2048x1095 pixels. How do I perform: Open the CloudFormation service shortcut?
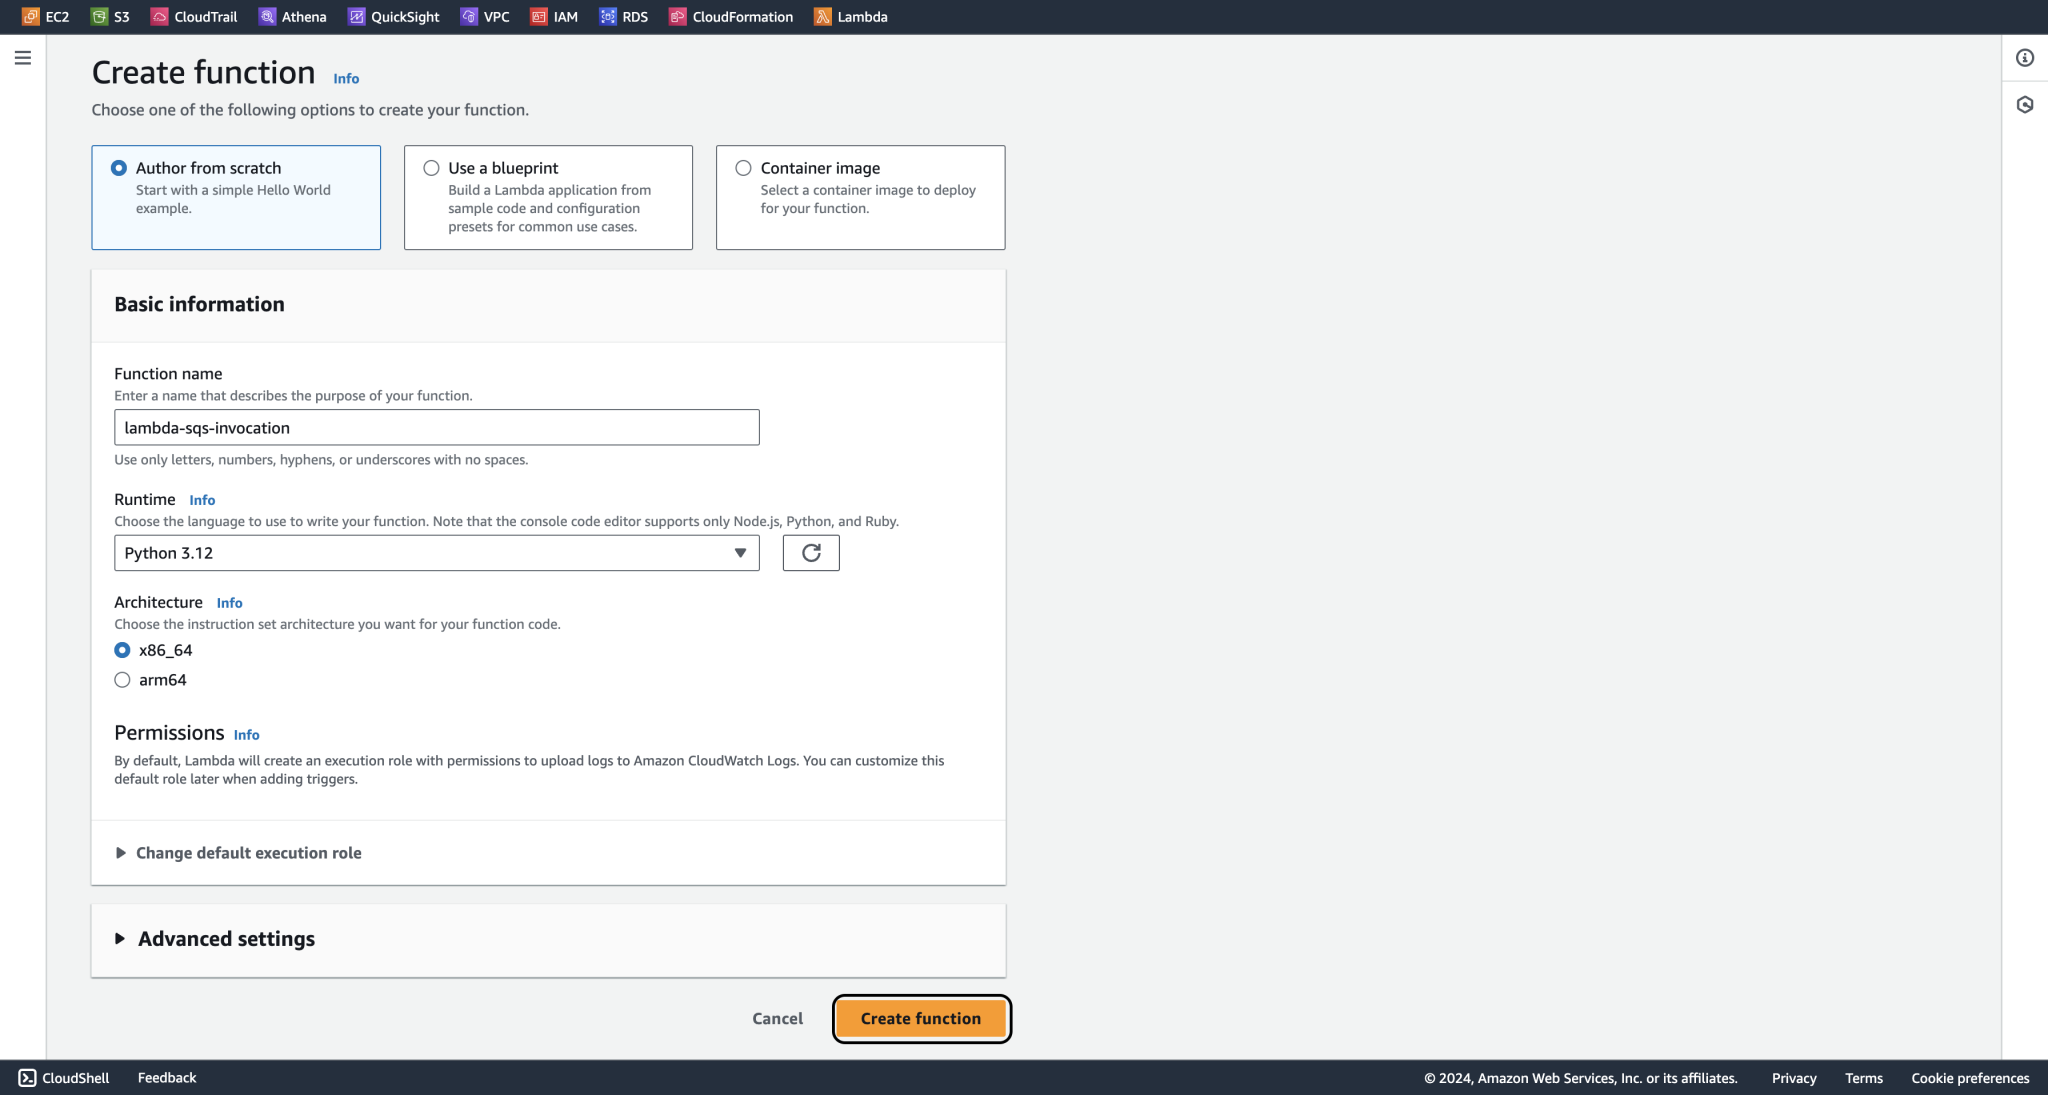[730, 16]
